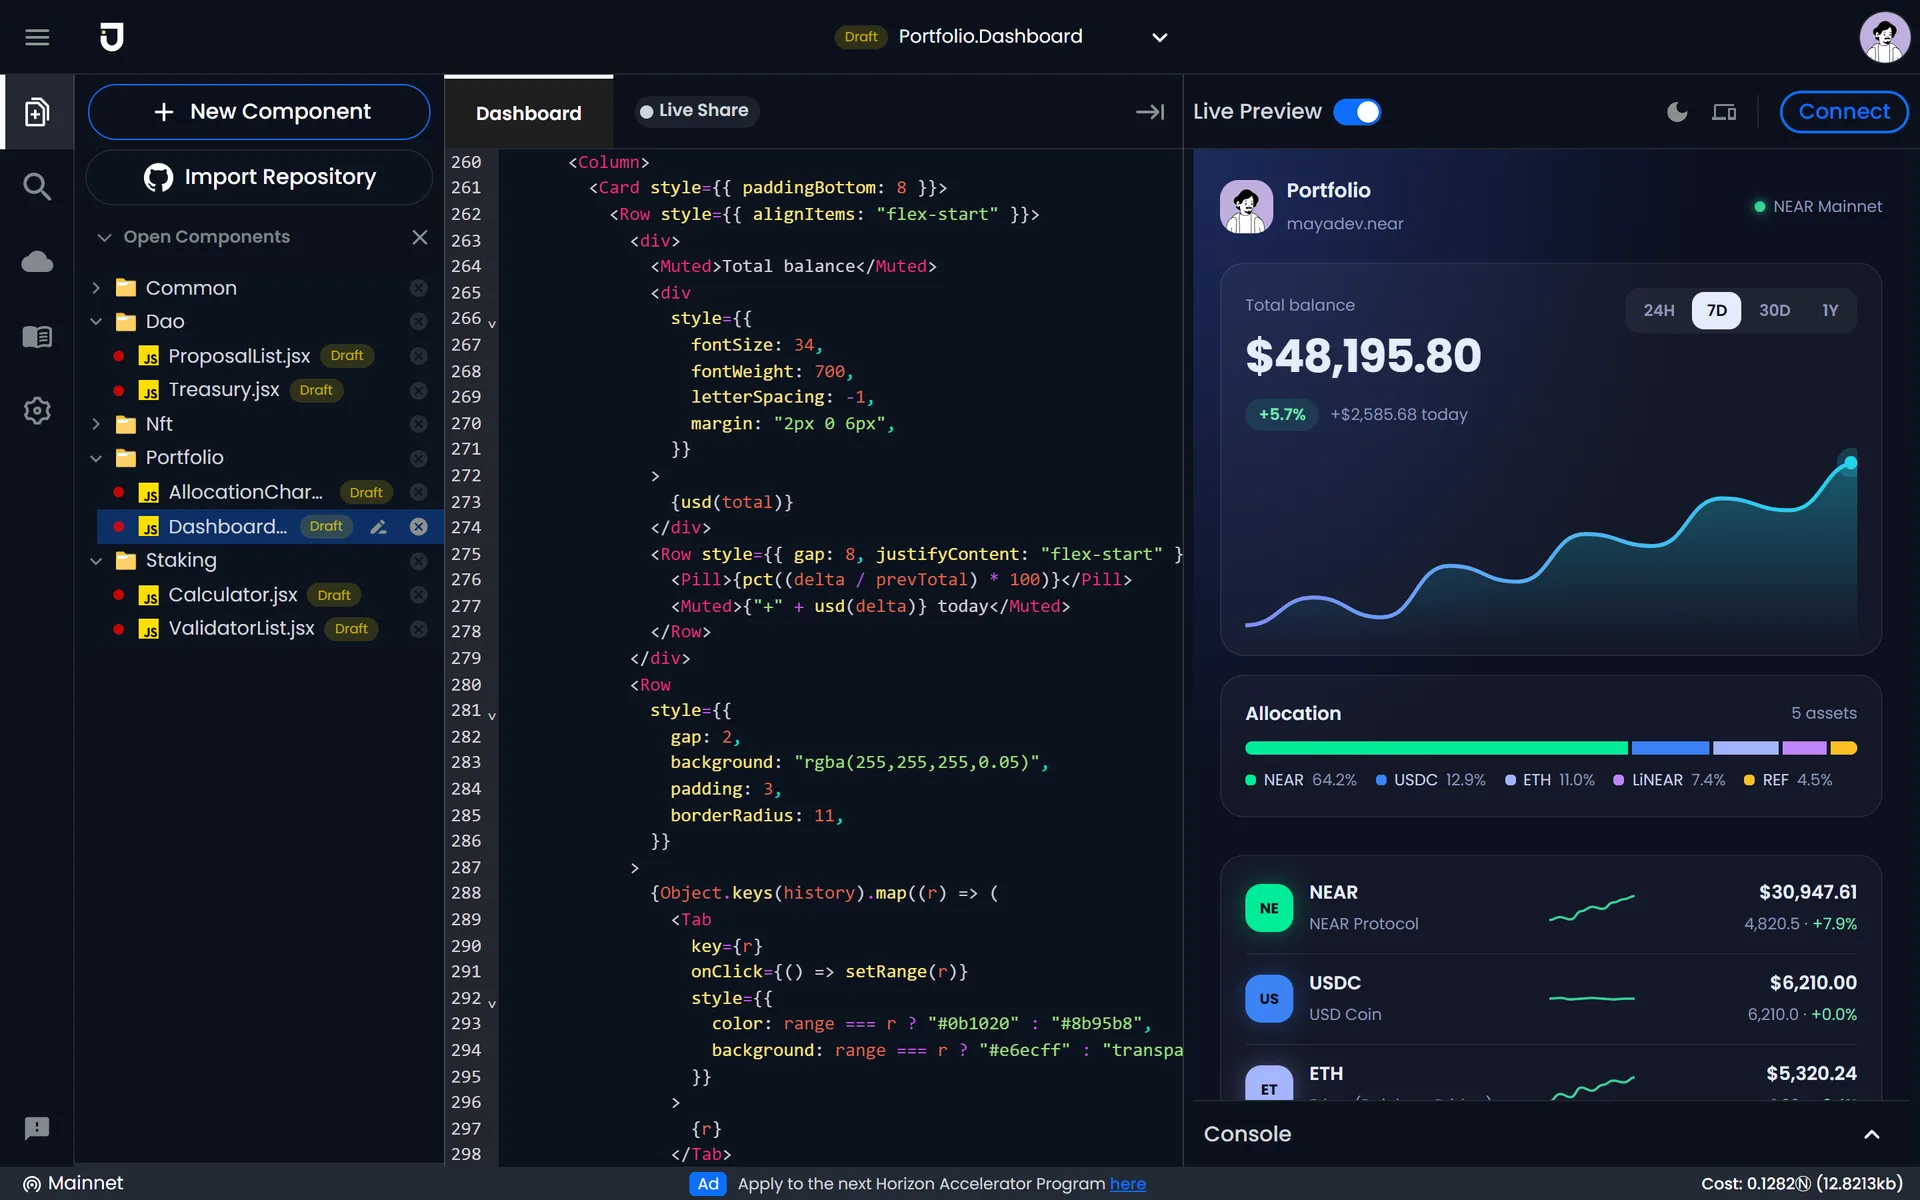The height and width of the screenshot is (1200, 1920).
Task: Select the 24H range option
Action: pyautogui.click(x=1659, y=311)
